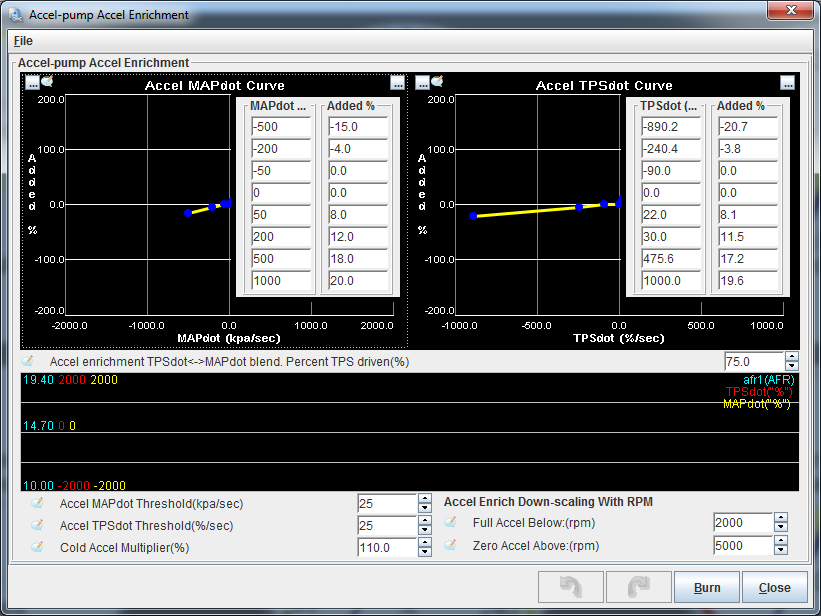
Task: Decrease Zero Accel Above rpm with down arrow
Action: (780, 551)
